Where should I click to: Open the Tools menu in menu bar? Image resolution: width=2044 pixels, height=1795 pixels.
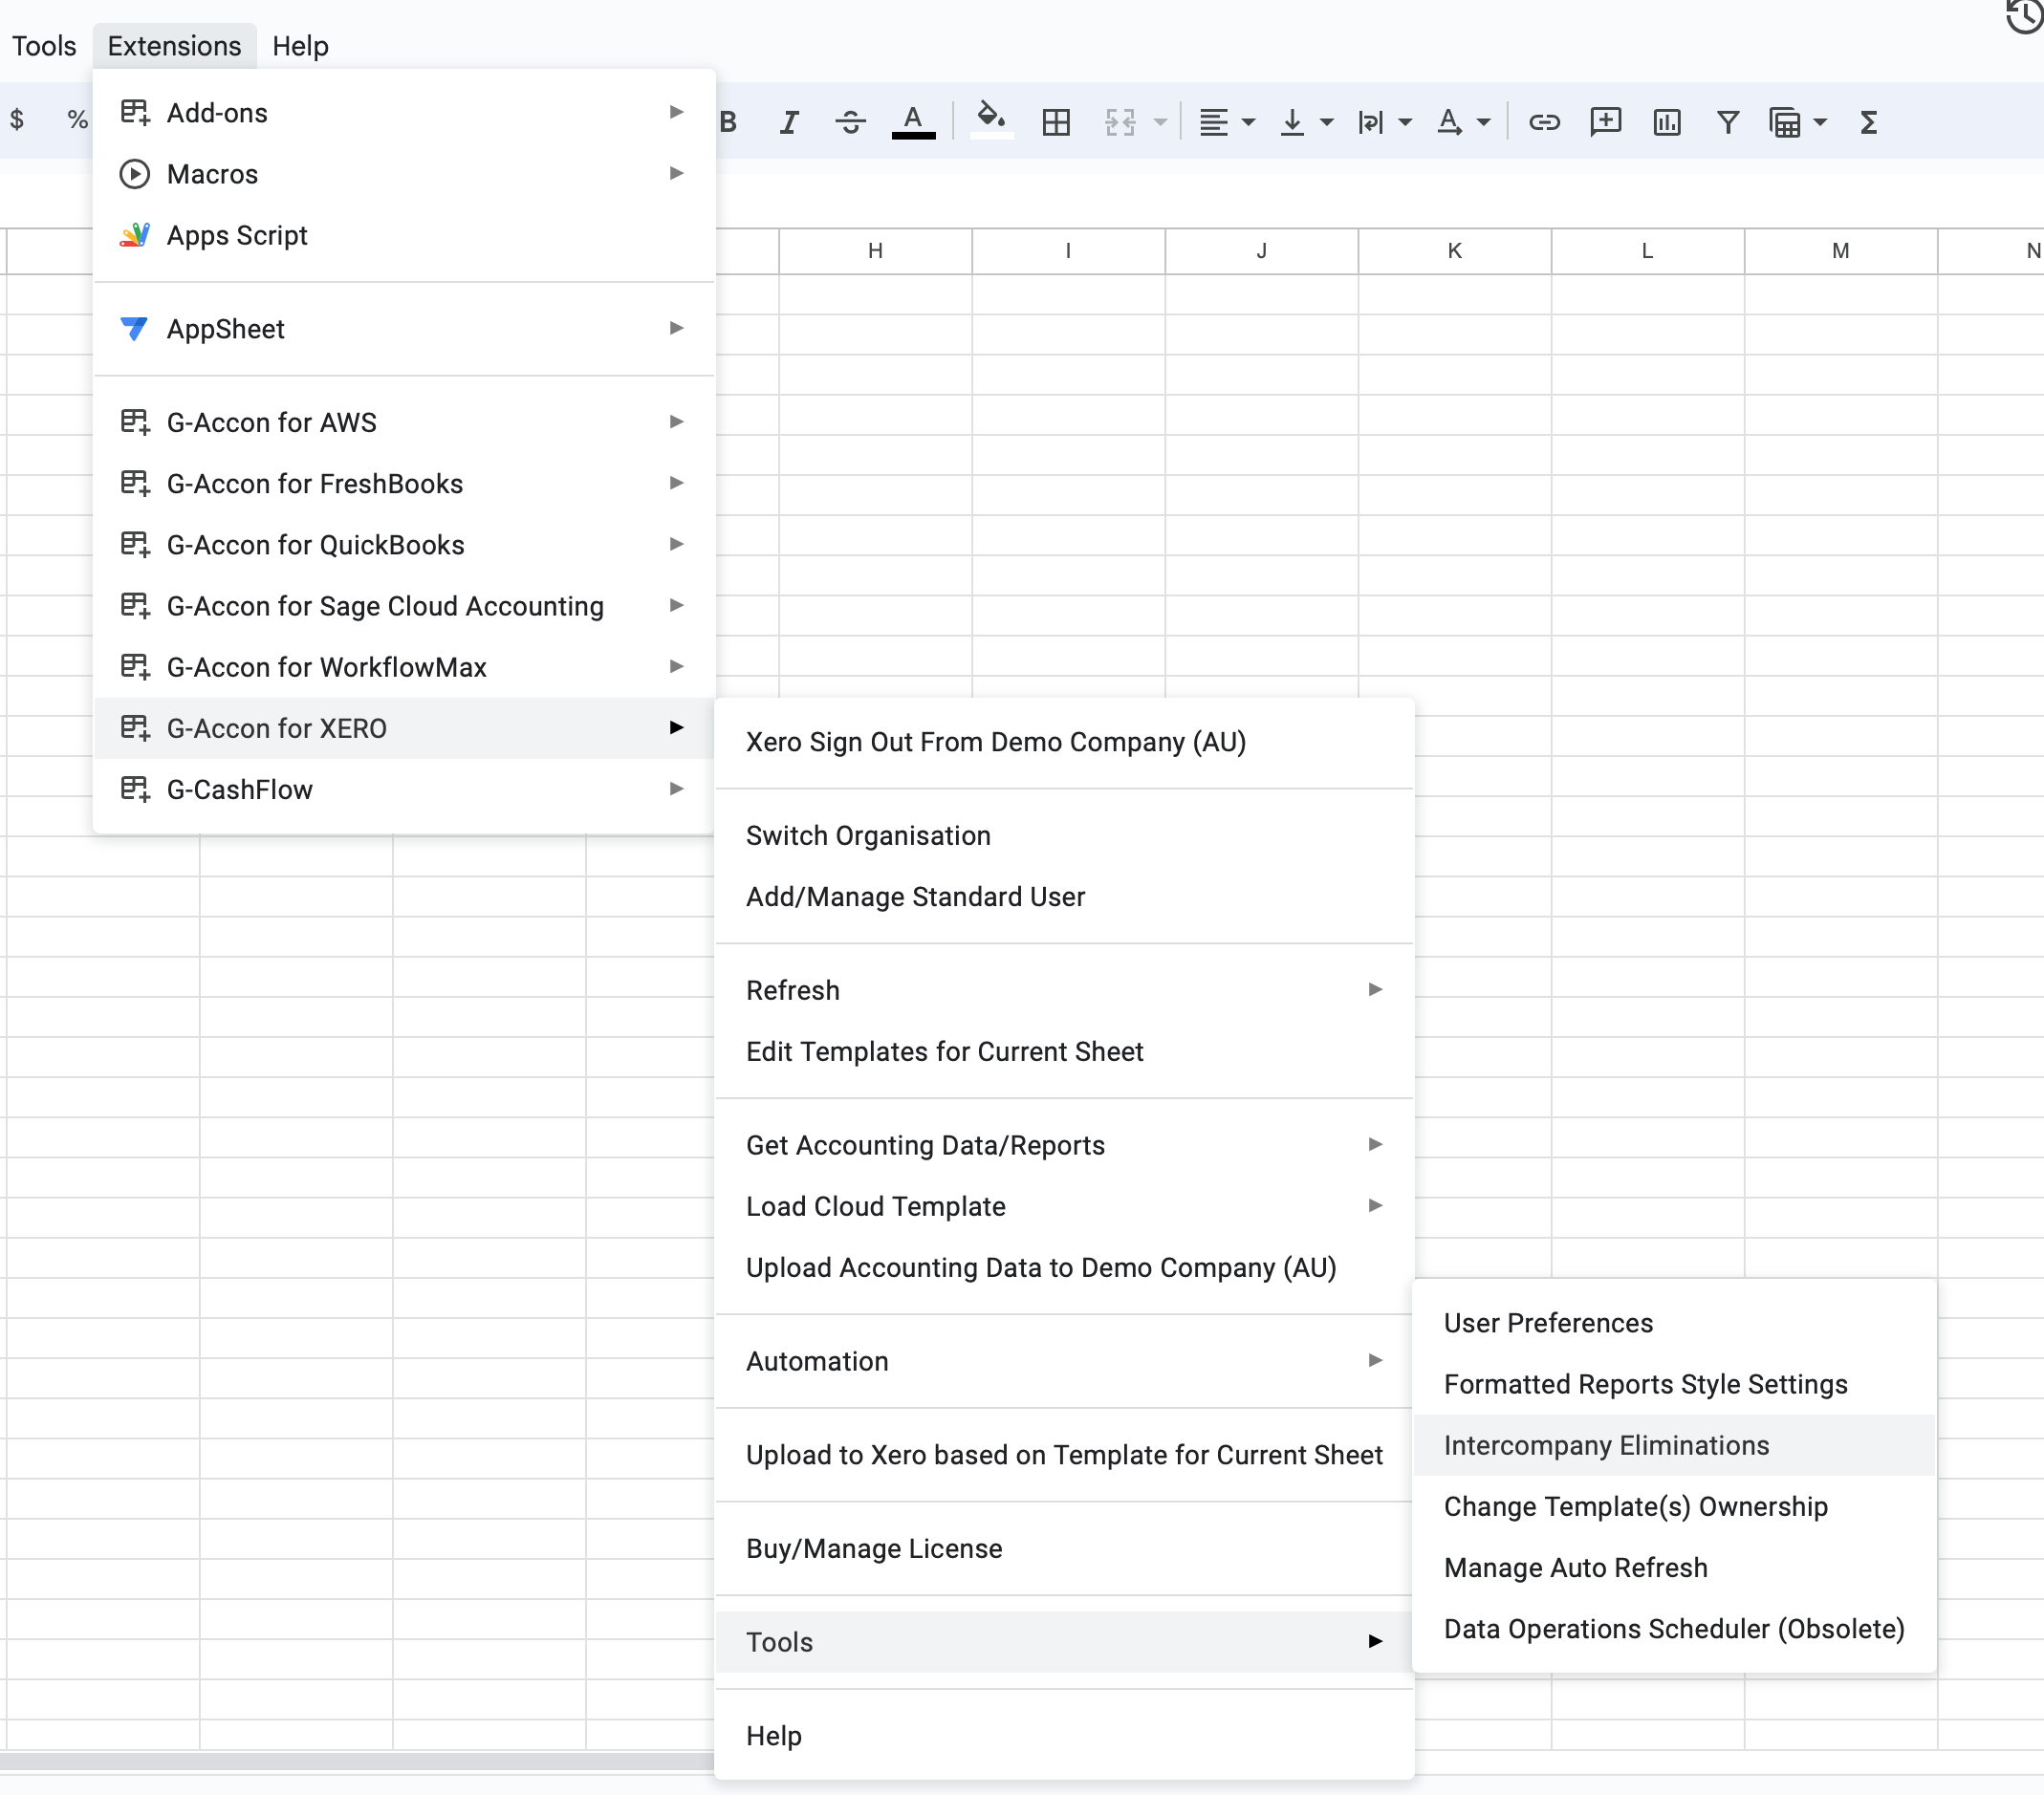click(x=43, y=46)
